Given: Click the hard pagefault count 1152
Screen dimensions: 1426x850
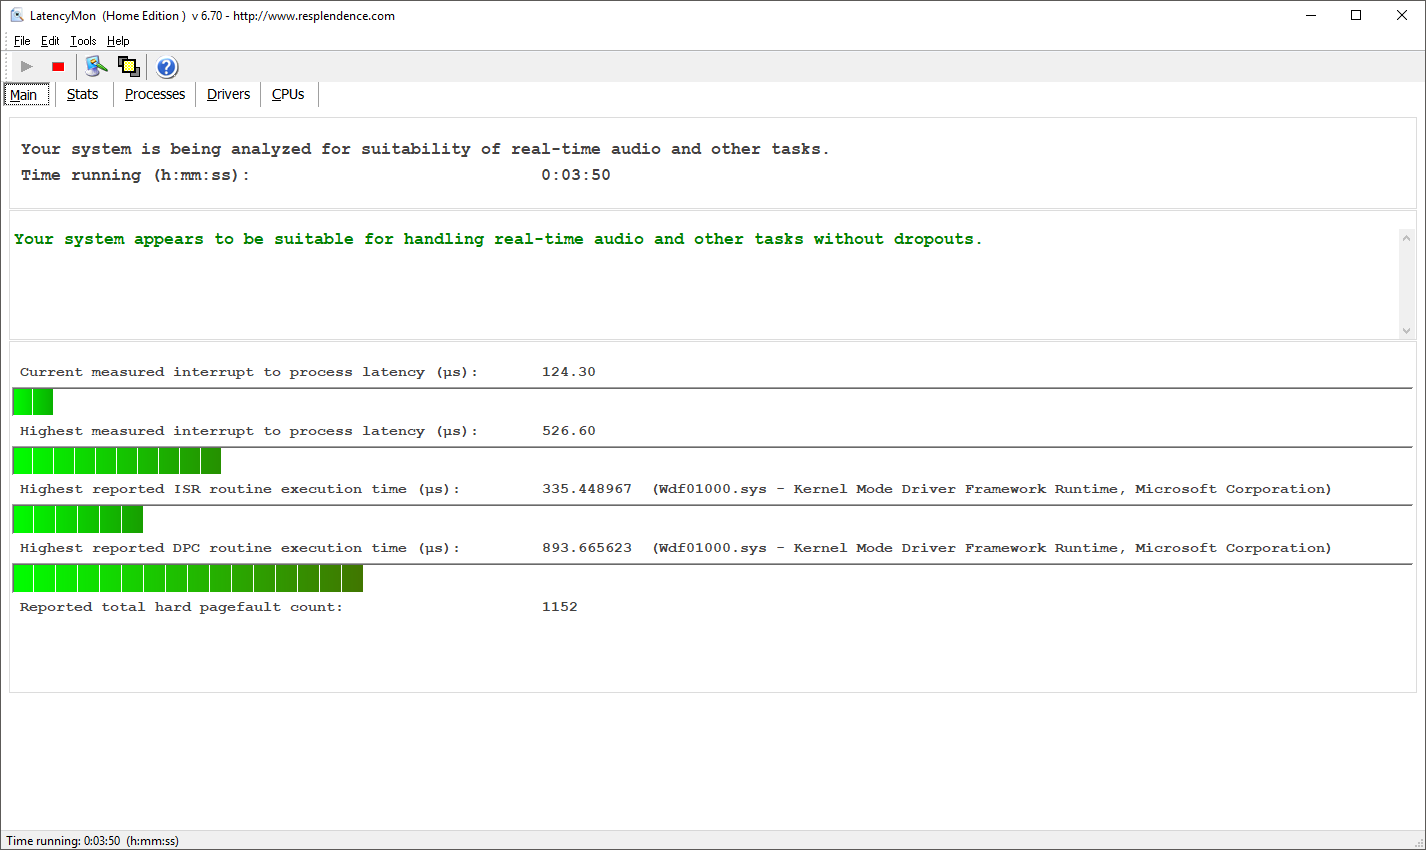Looking at the screenshot, I should pos(560,607).
